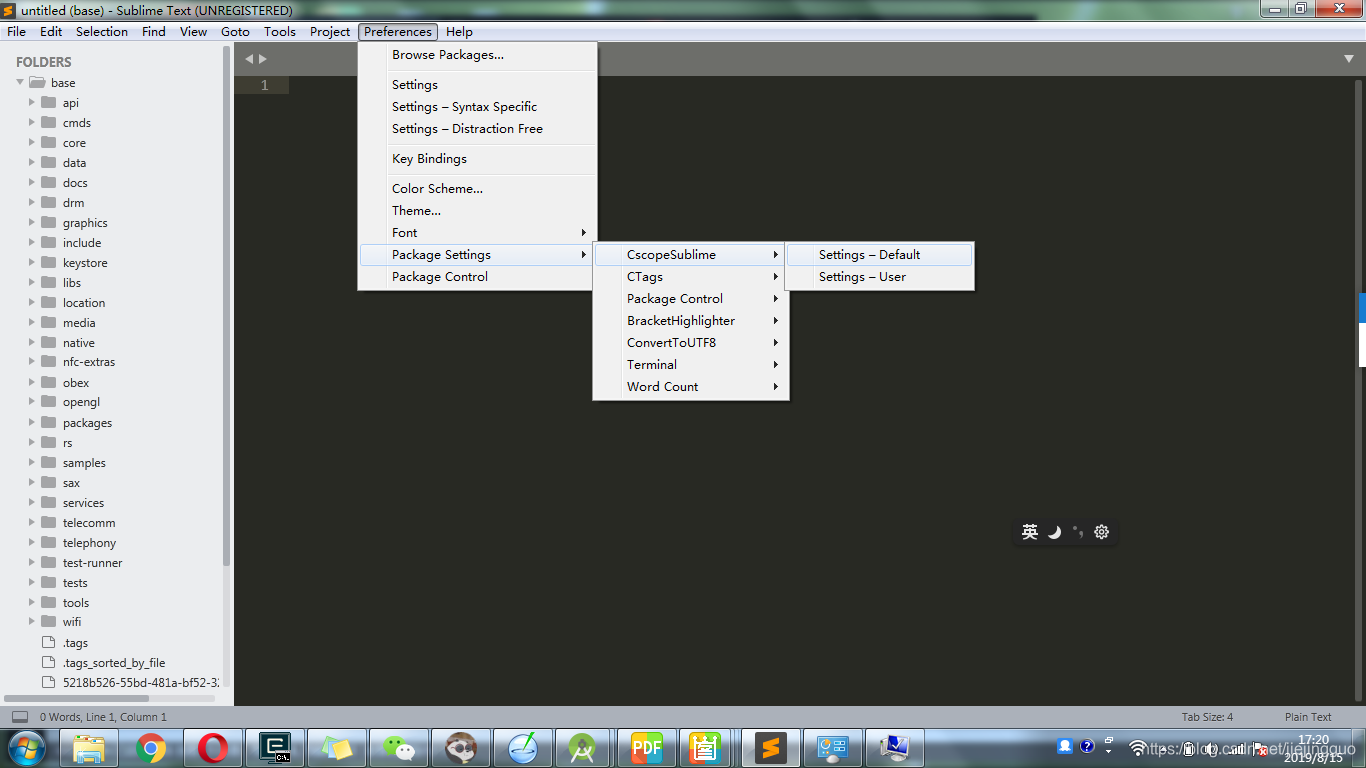Expand the wifi folder arrow
This screenshot has height=768, width=1366.
click(x=31, y=621)
